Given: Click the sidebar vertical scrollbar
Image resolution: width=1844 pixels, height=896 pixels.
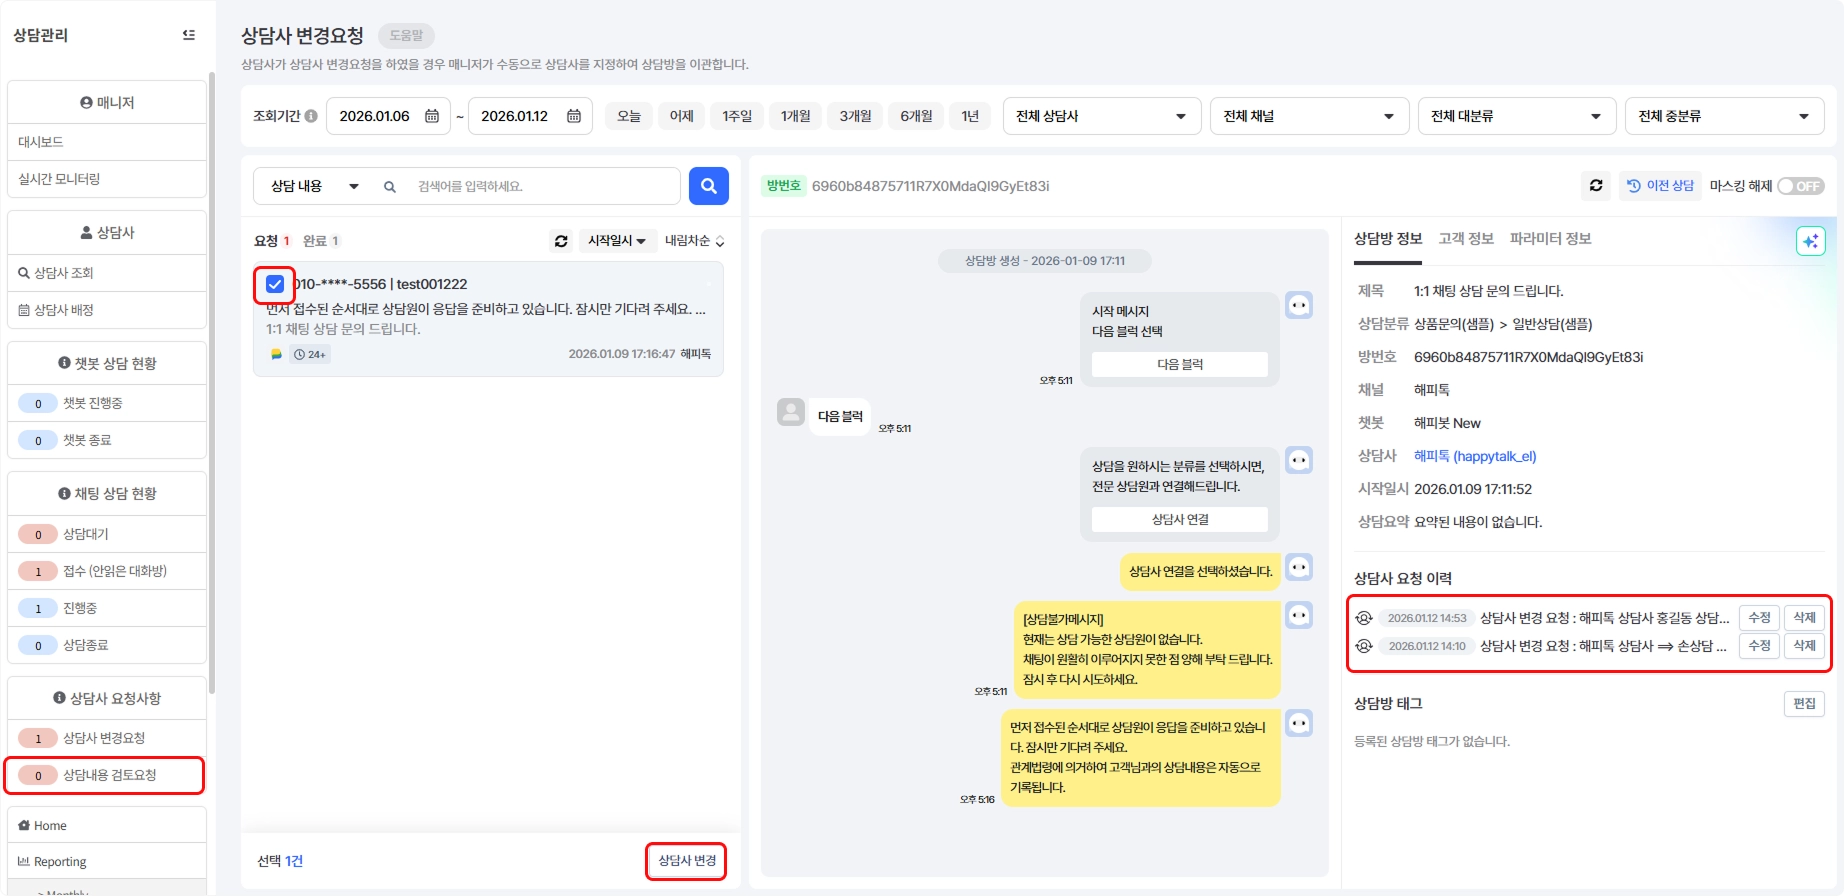Looking at the screenshot, I should tap(211, 383).
